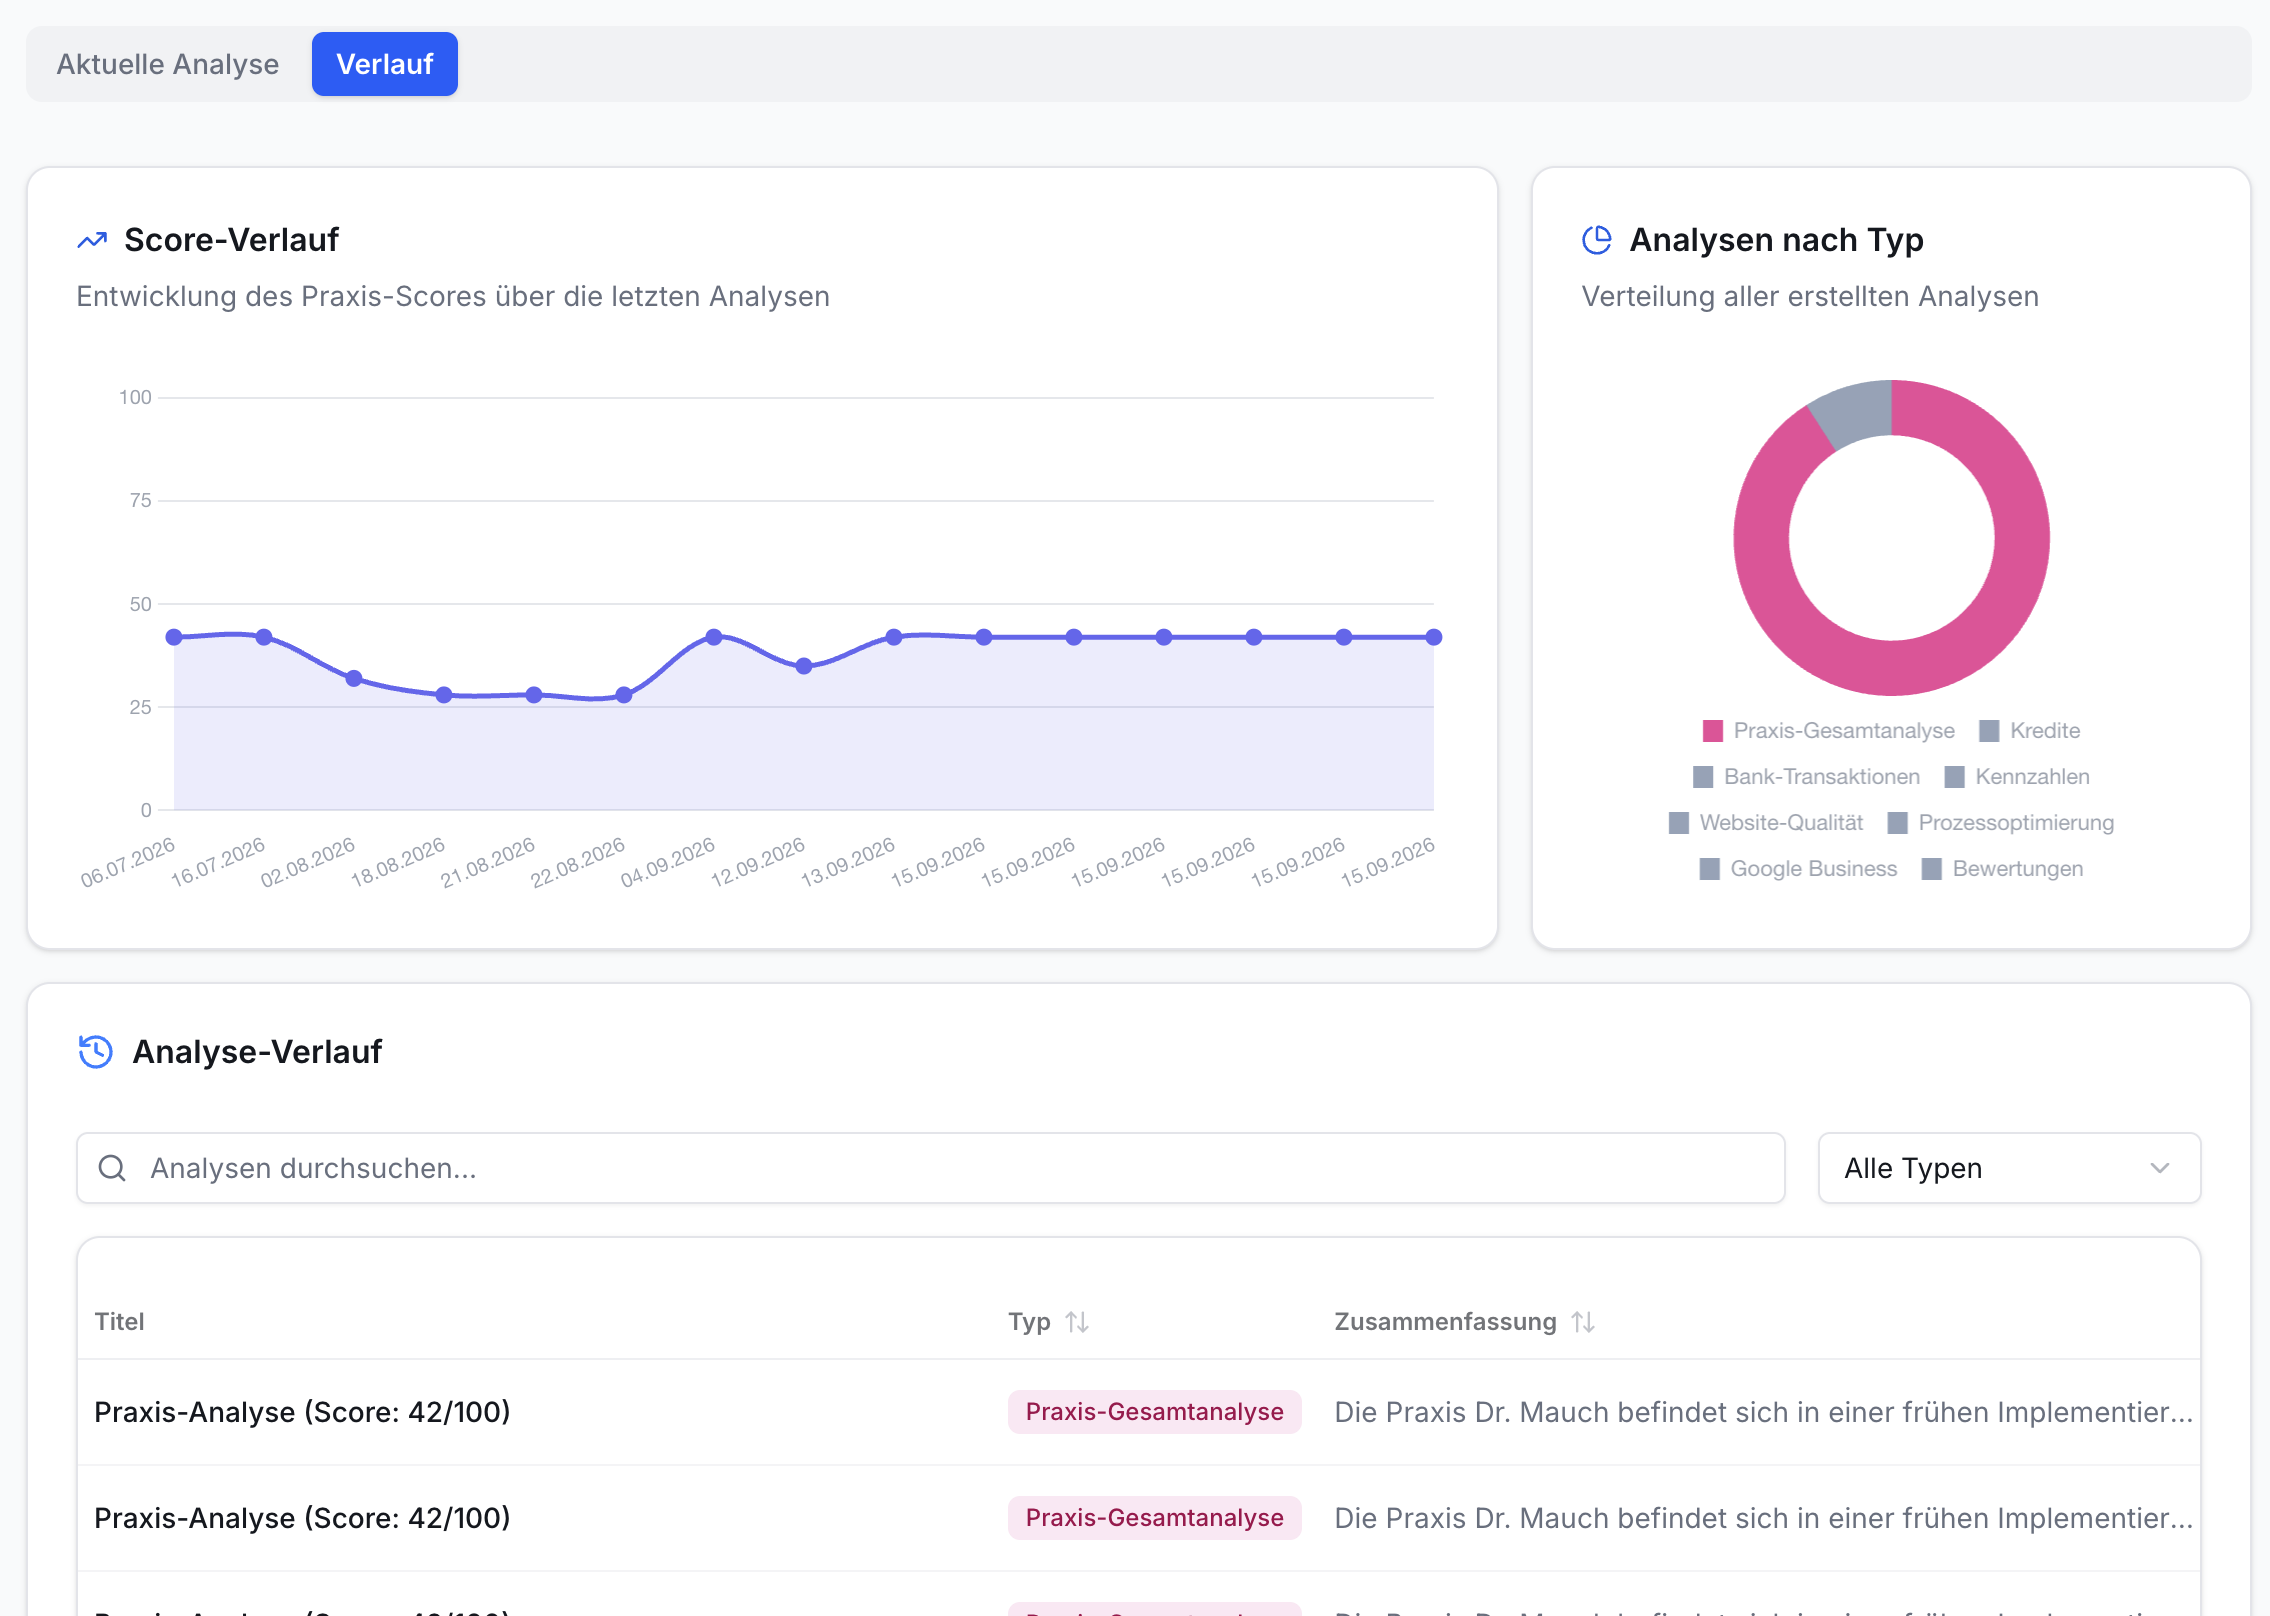Click the 13.09.2026 data point on chart
2270x1616 pixels.
pyautogui.click(x=894, y=637)
